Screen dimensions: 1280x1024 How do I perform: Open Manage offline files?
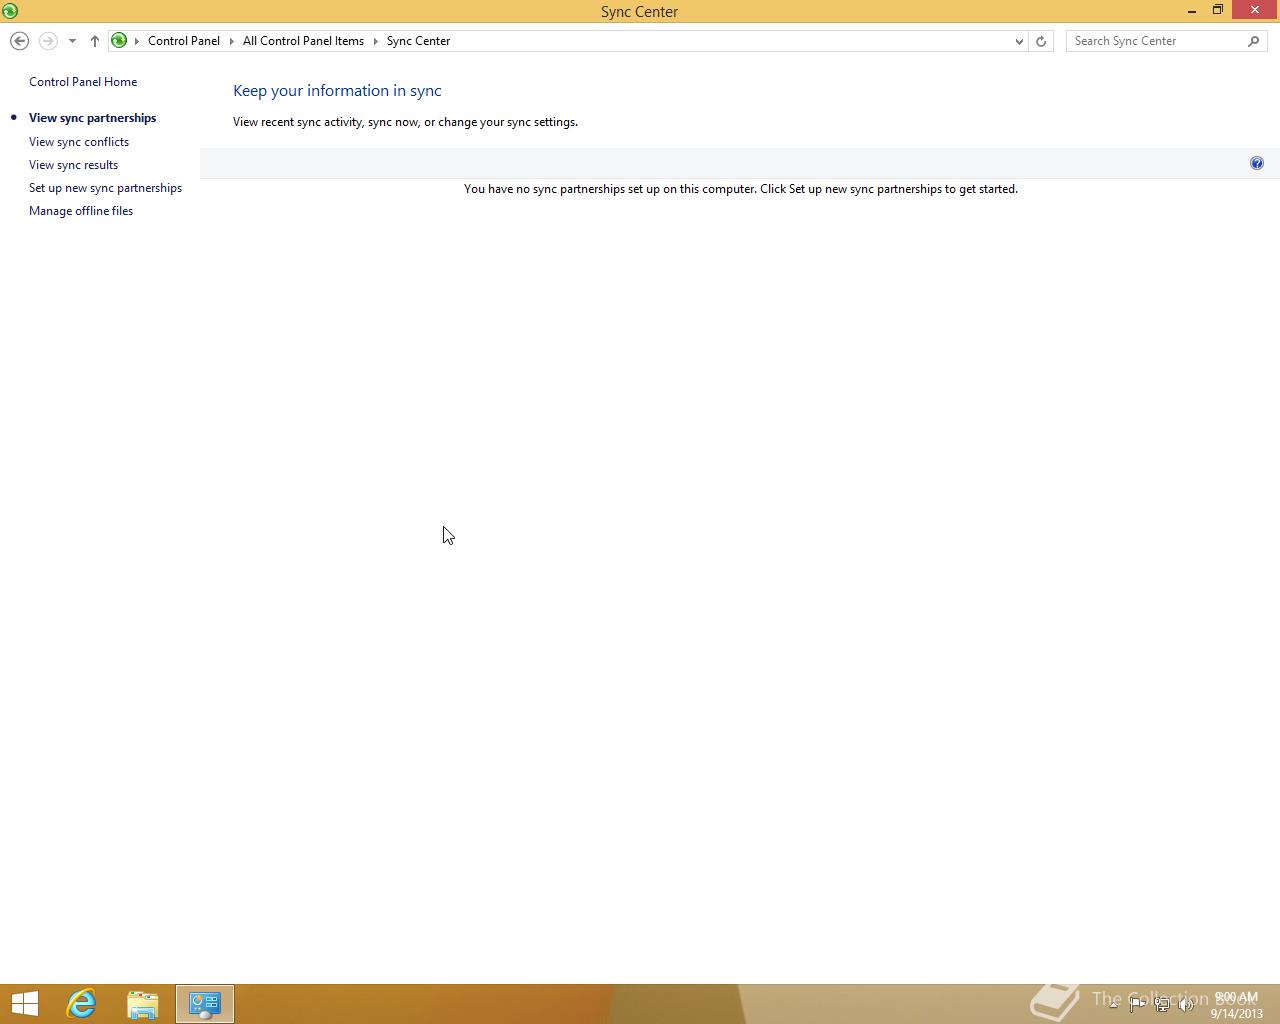(x=81, y=211)
